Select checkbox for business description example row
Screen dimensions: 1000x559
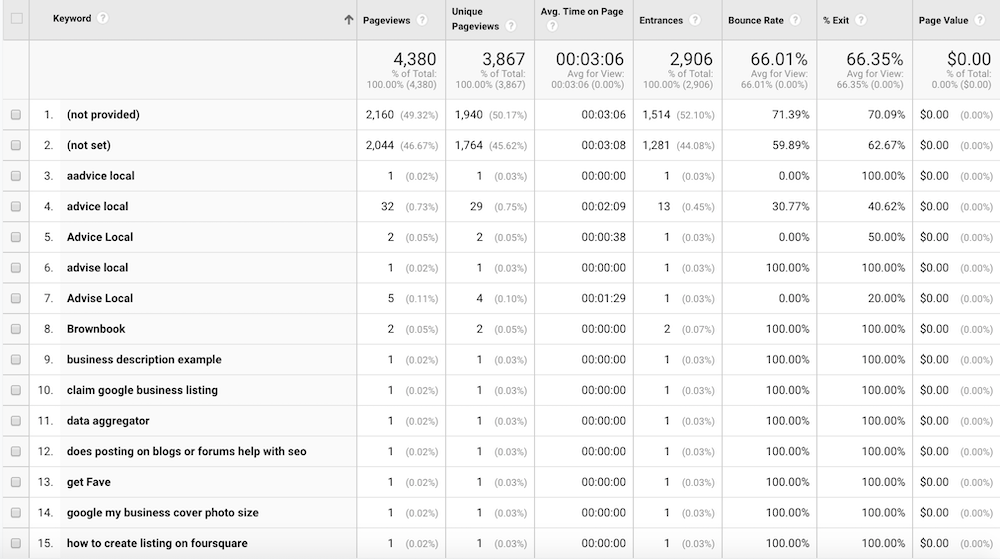pos(16,359)
